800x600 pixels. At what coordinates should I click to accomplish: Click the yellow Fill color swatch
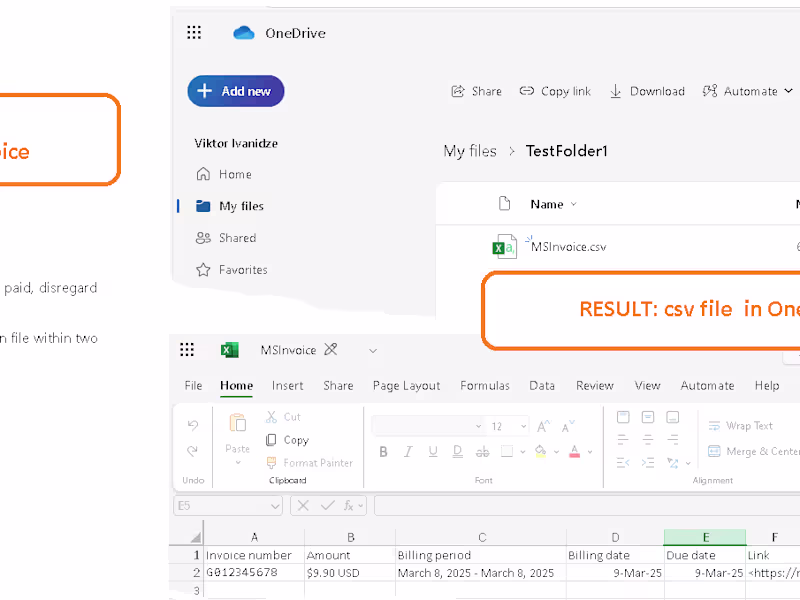541,451
